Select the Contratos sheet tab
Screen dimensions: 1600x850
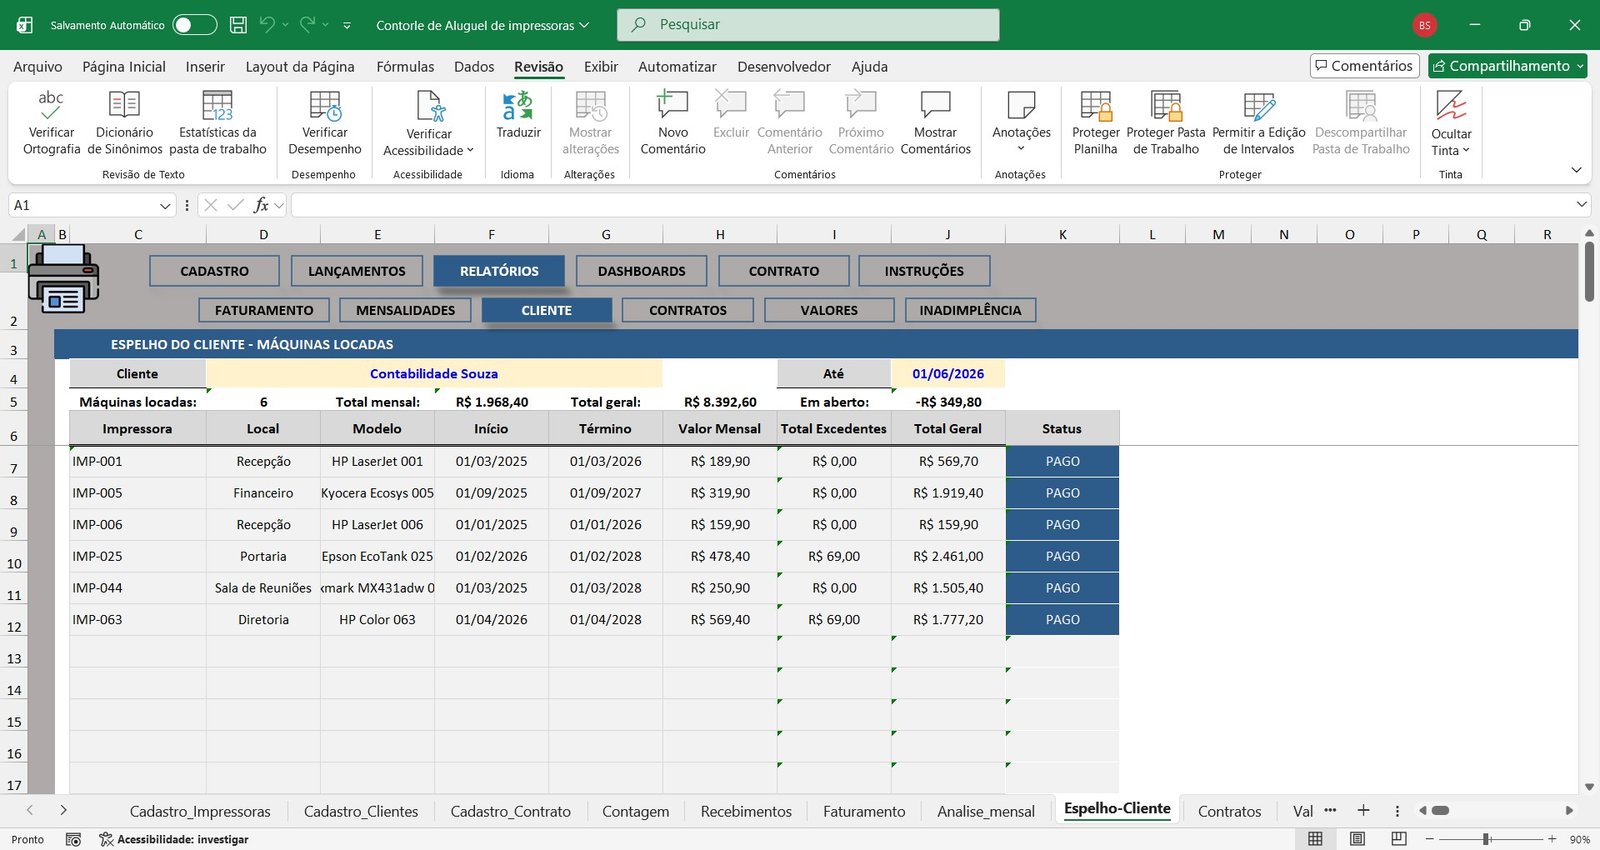pyautogui.click(x=1229, y=811)
